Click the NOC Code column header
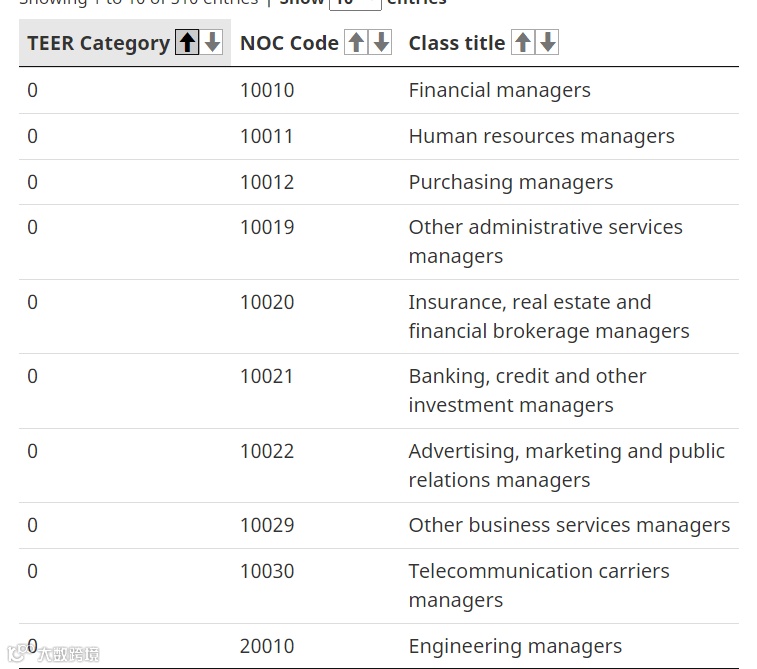Image resolution: width=757 pixels, height=669 pixels. point(289,43)
